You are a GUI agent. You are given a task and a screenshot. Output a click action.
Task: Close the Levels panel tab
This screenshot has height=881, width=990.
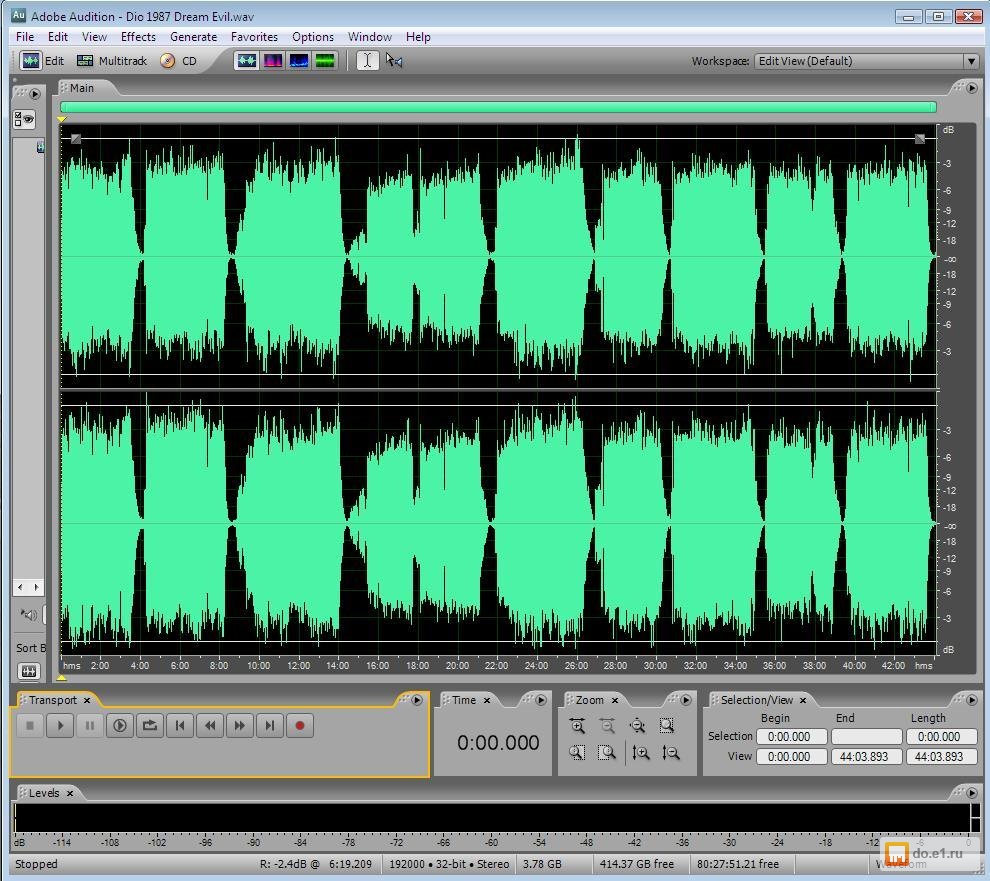(x=70, y=793)
